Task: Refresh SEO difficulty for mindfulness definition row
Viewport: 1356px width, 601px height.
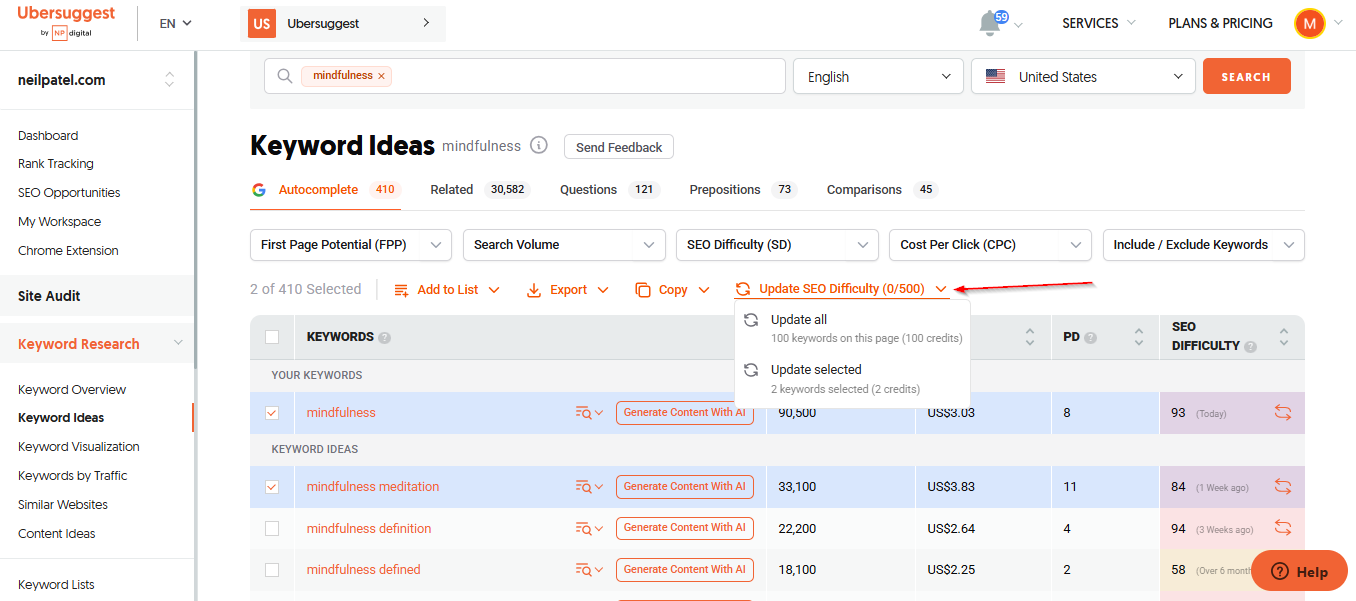Action: 1283,528
